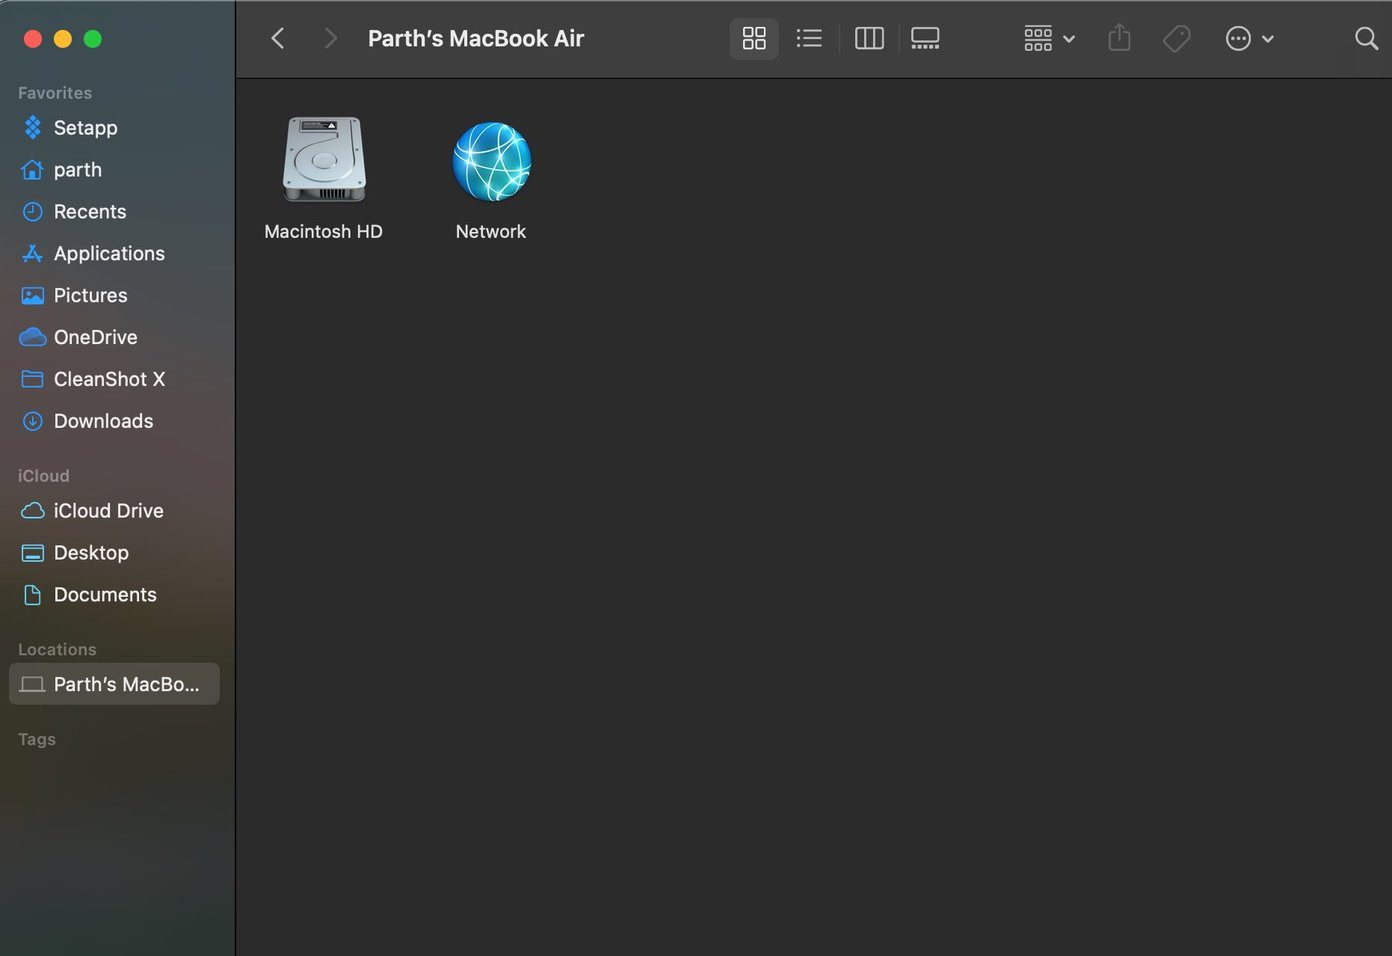The image size is (1392, 956).
Task: Click the arrow beside the ellipsis button
Action: tap(1268, 39)
